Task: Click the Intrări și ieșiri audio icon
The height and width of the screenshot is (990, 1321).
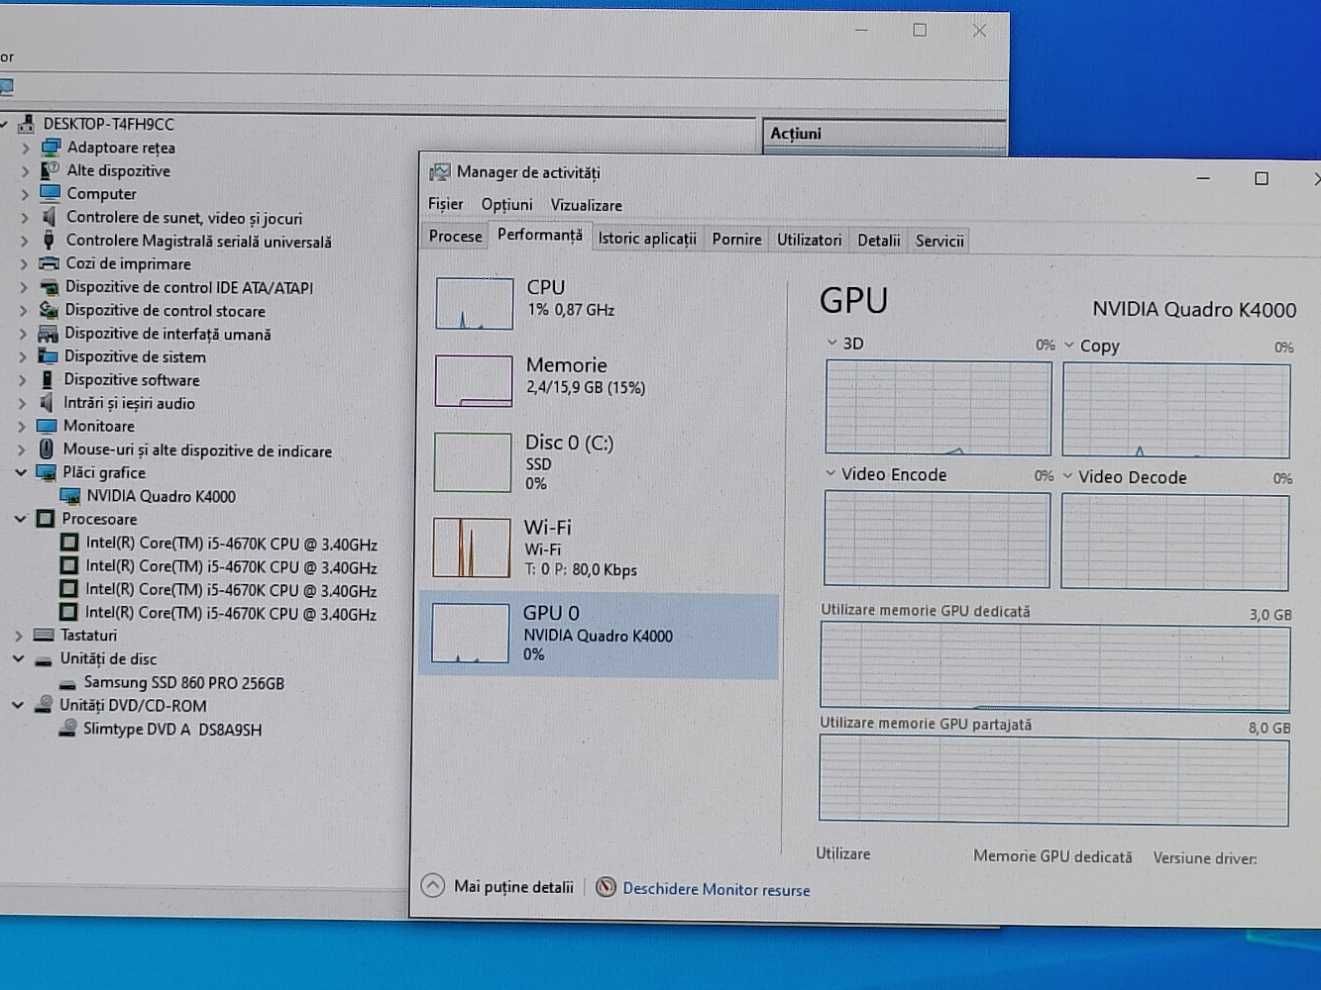Action: [46, 403]
